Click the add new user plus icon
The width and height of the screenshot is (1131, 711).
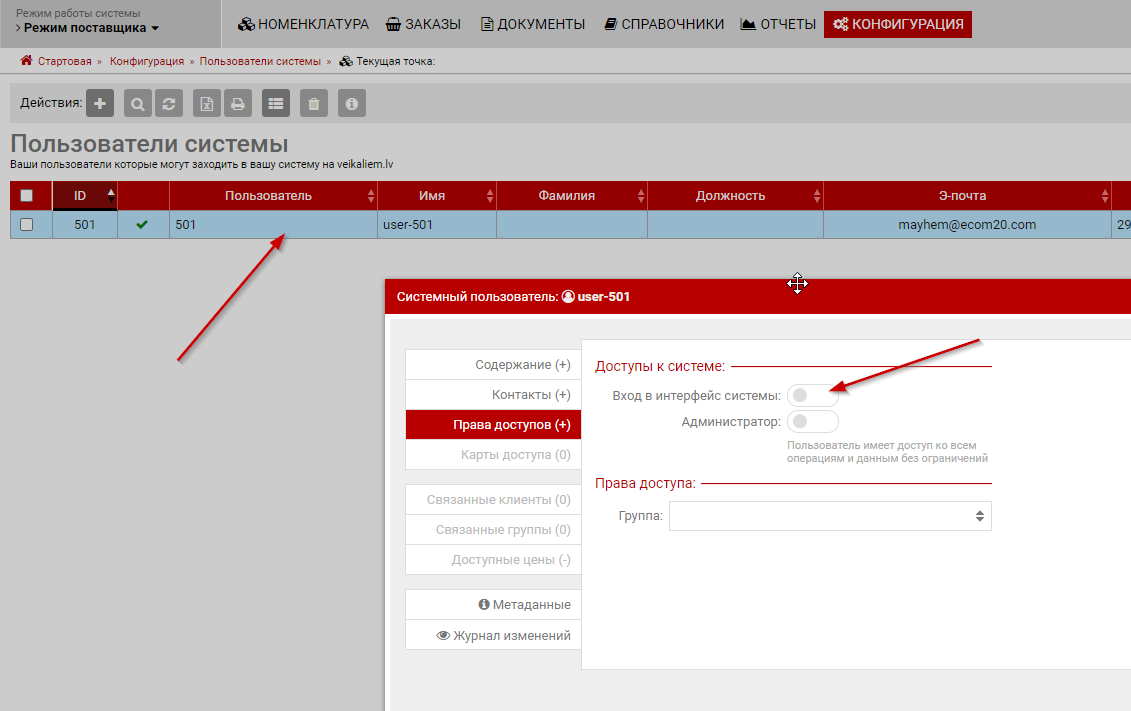[x=99, y=103]
